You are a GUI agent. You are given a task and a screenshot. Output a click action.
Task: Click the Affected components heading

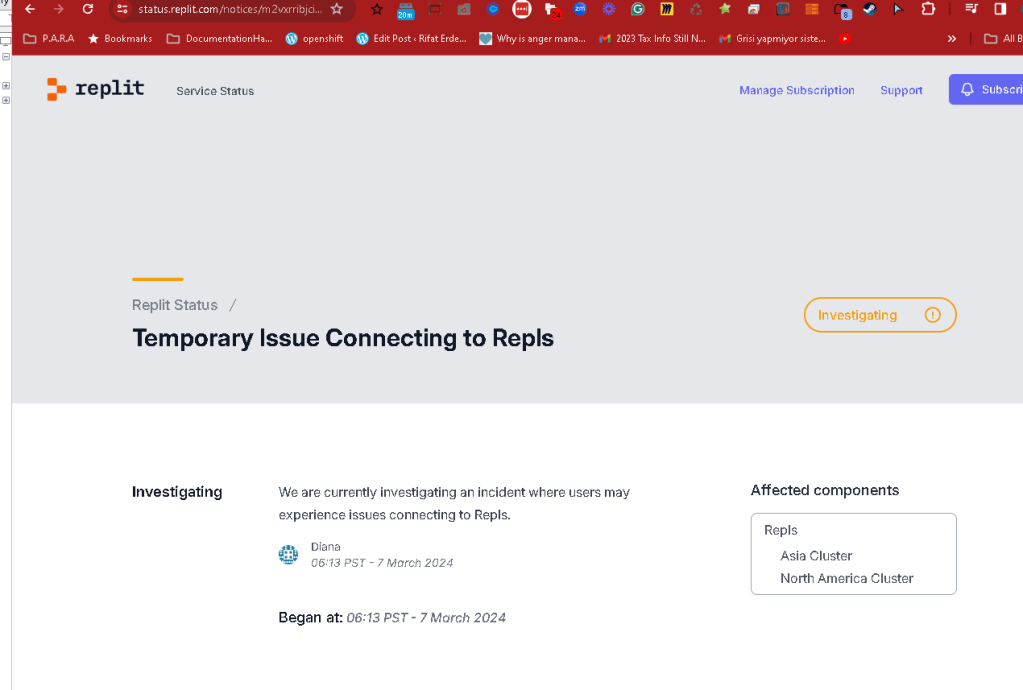[825, 490]
